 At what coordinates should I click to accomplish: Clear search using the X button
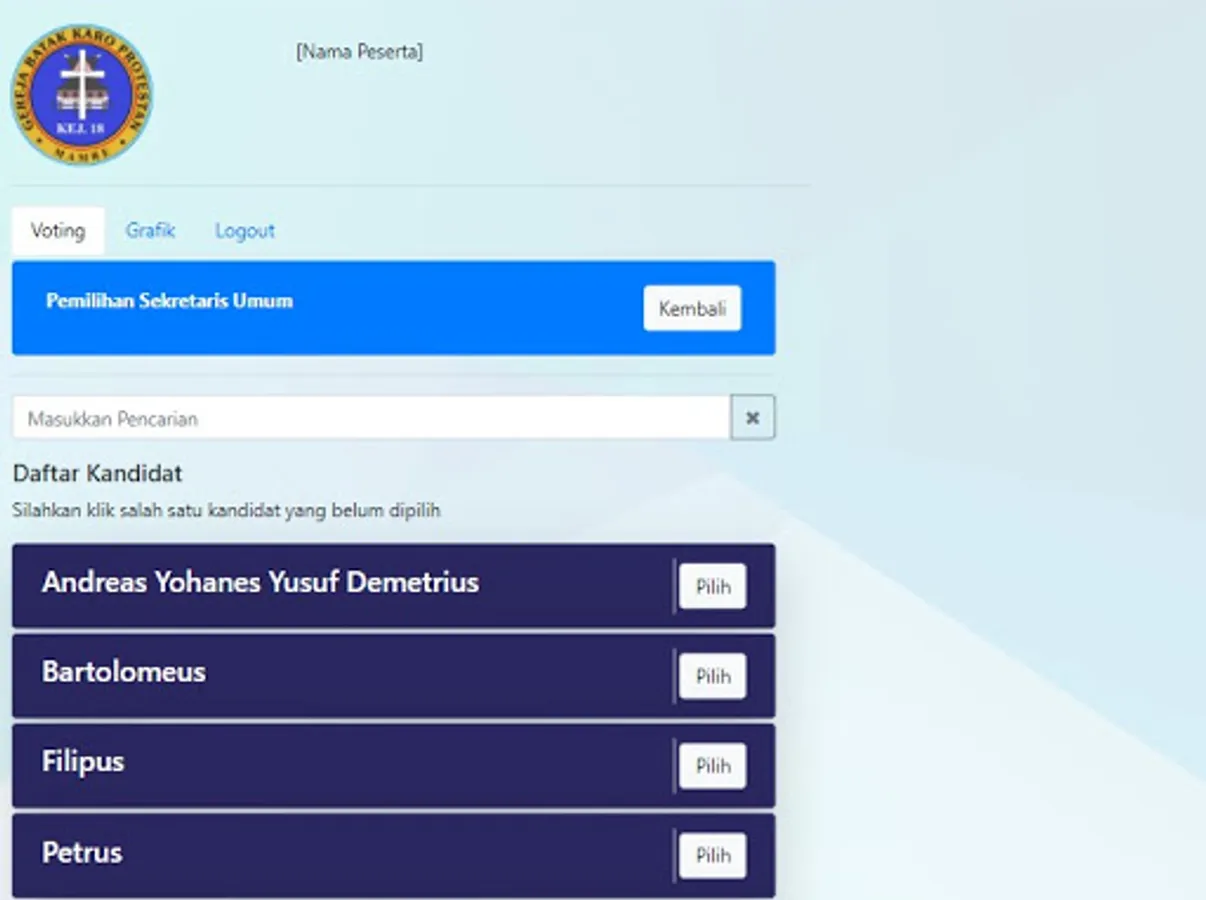753,418
